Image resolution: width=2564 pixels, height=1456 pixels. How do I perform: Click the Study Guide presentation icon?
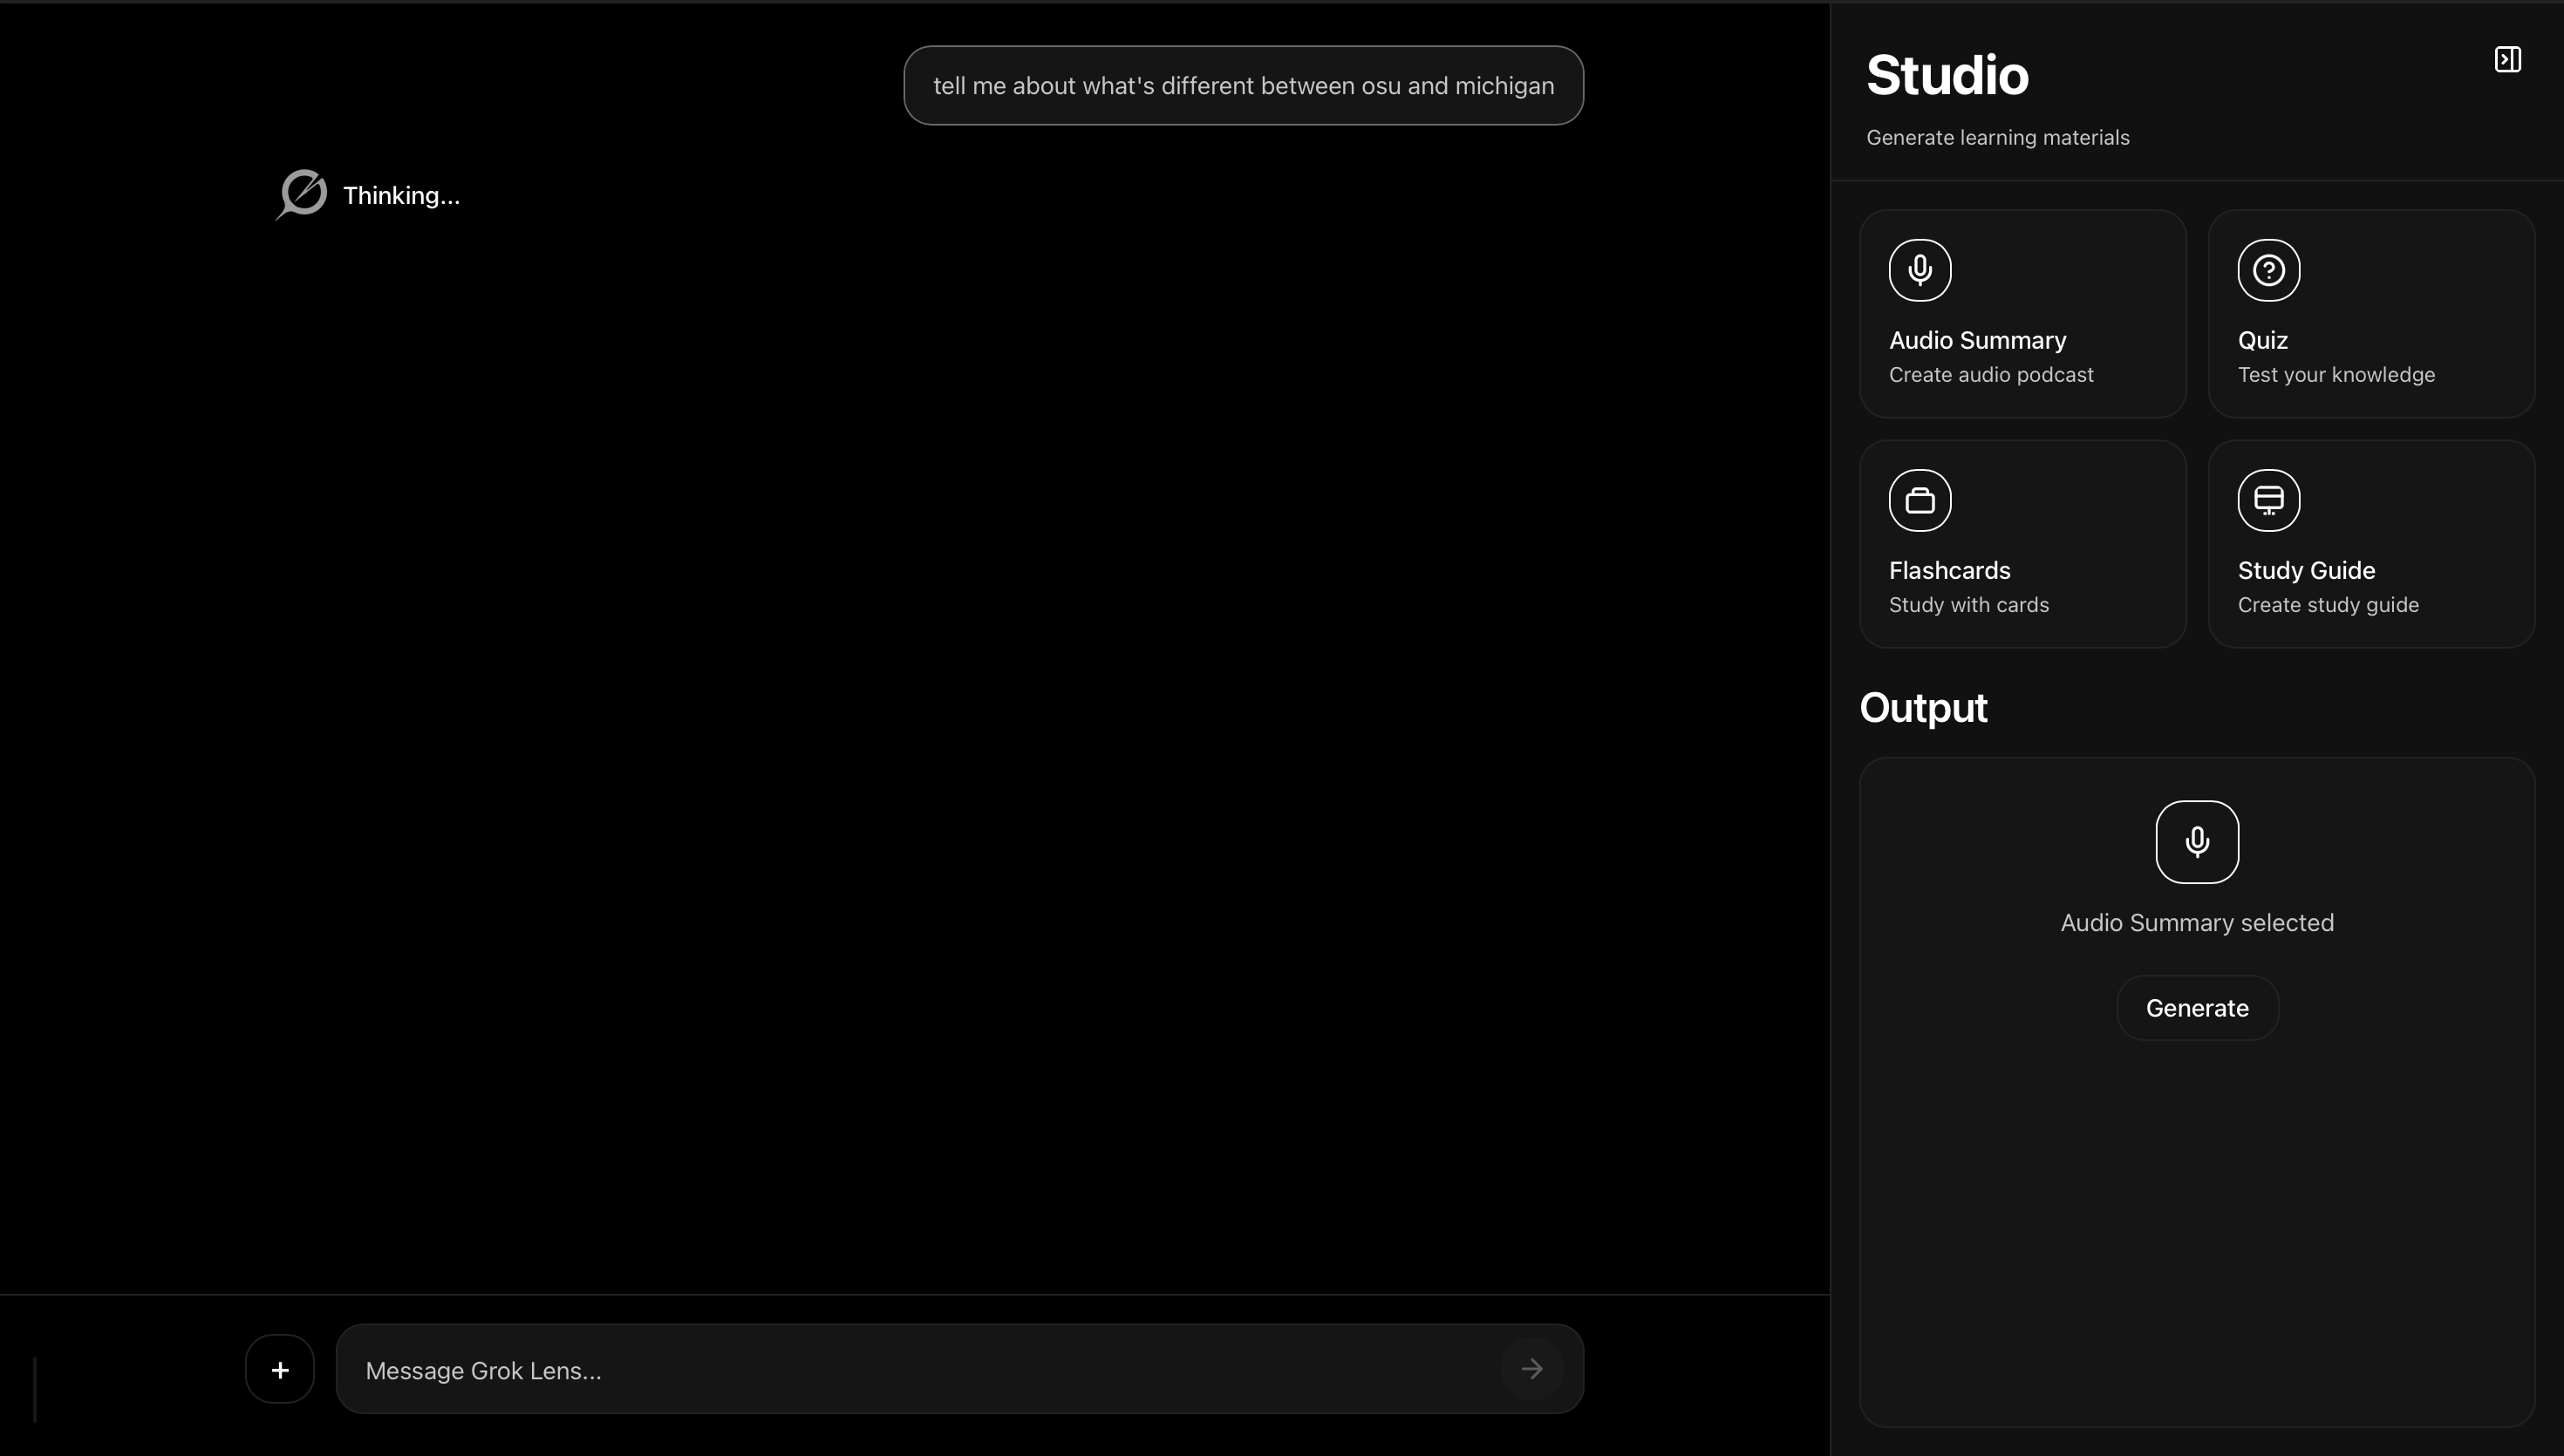2268,500
